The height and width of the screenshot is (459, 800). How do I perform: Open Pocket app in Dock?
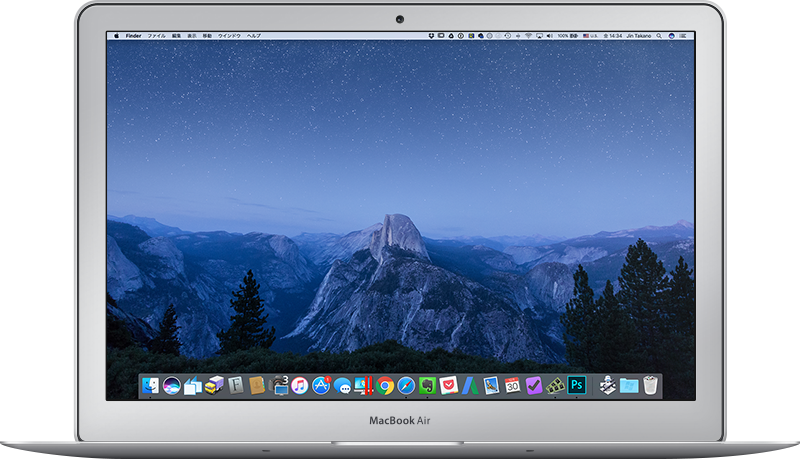(x=449, y=386)
